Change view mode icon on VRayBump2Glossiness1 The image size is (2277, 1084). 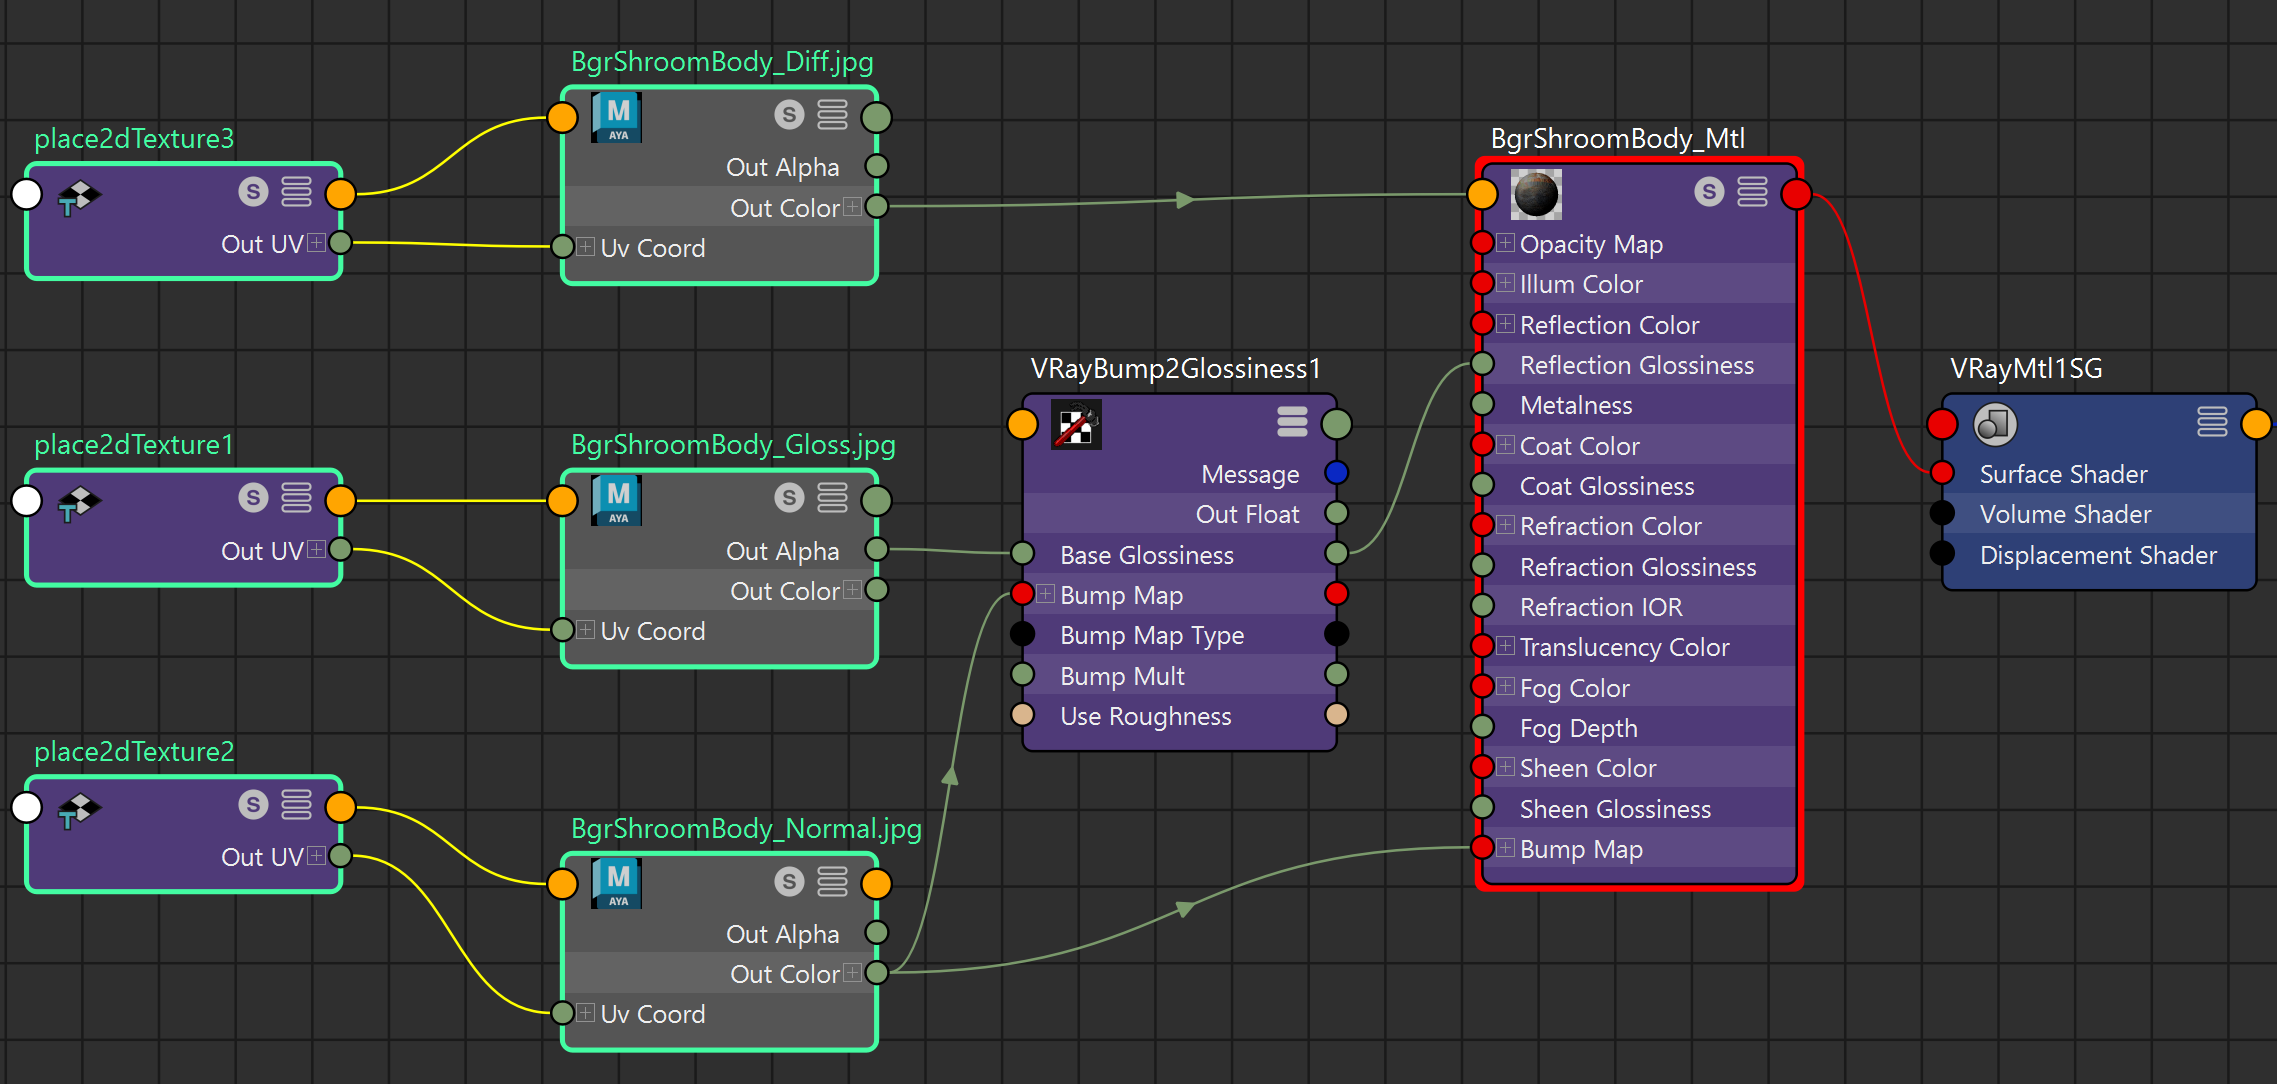(x=1292, y=422)
